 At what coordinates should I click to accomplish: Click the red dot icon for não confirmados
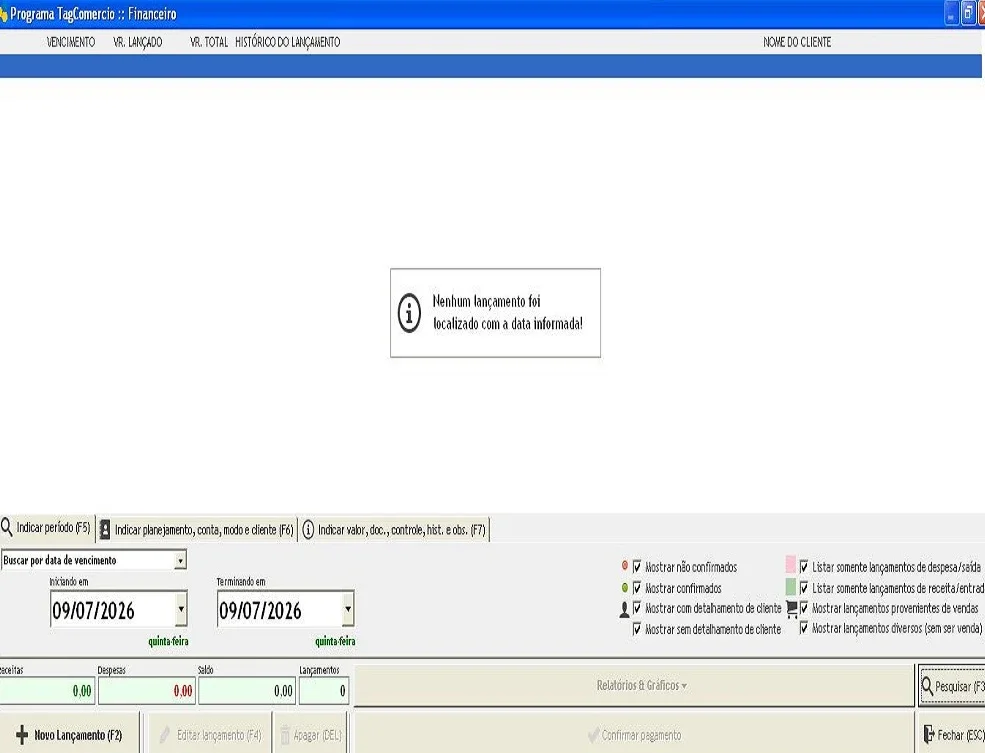[x=624, y=565]
